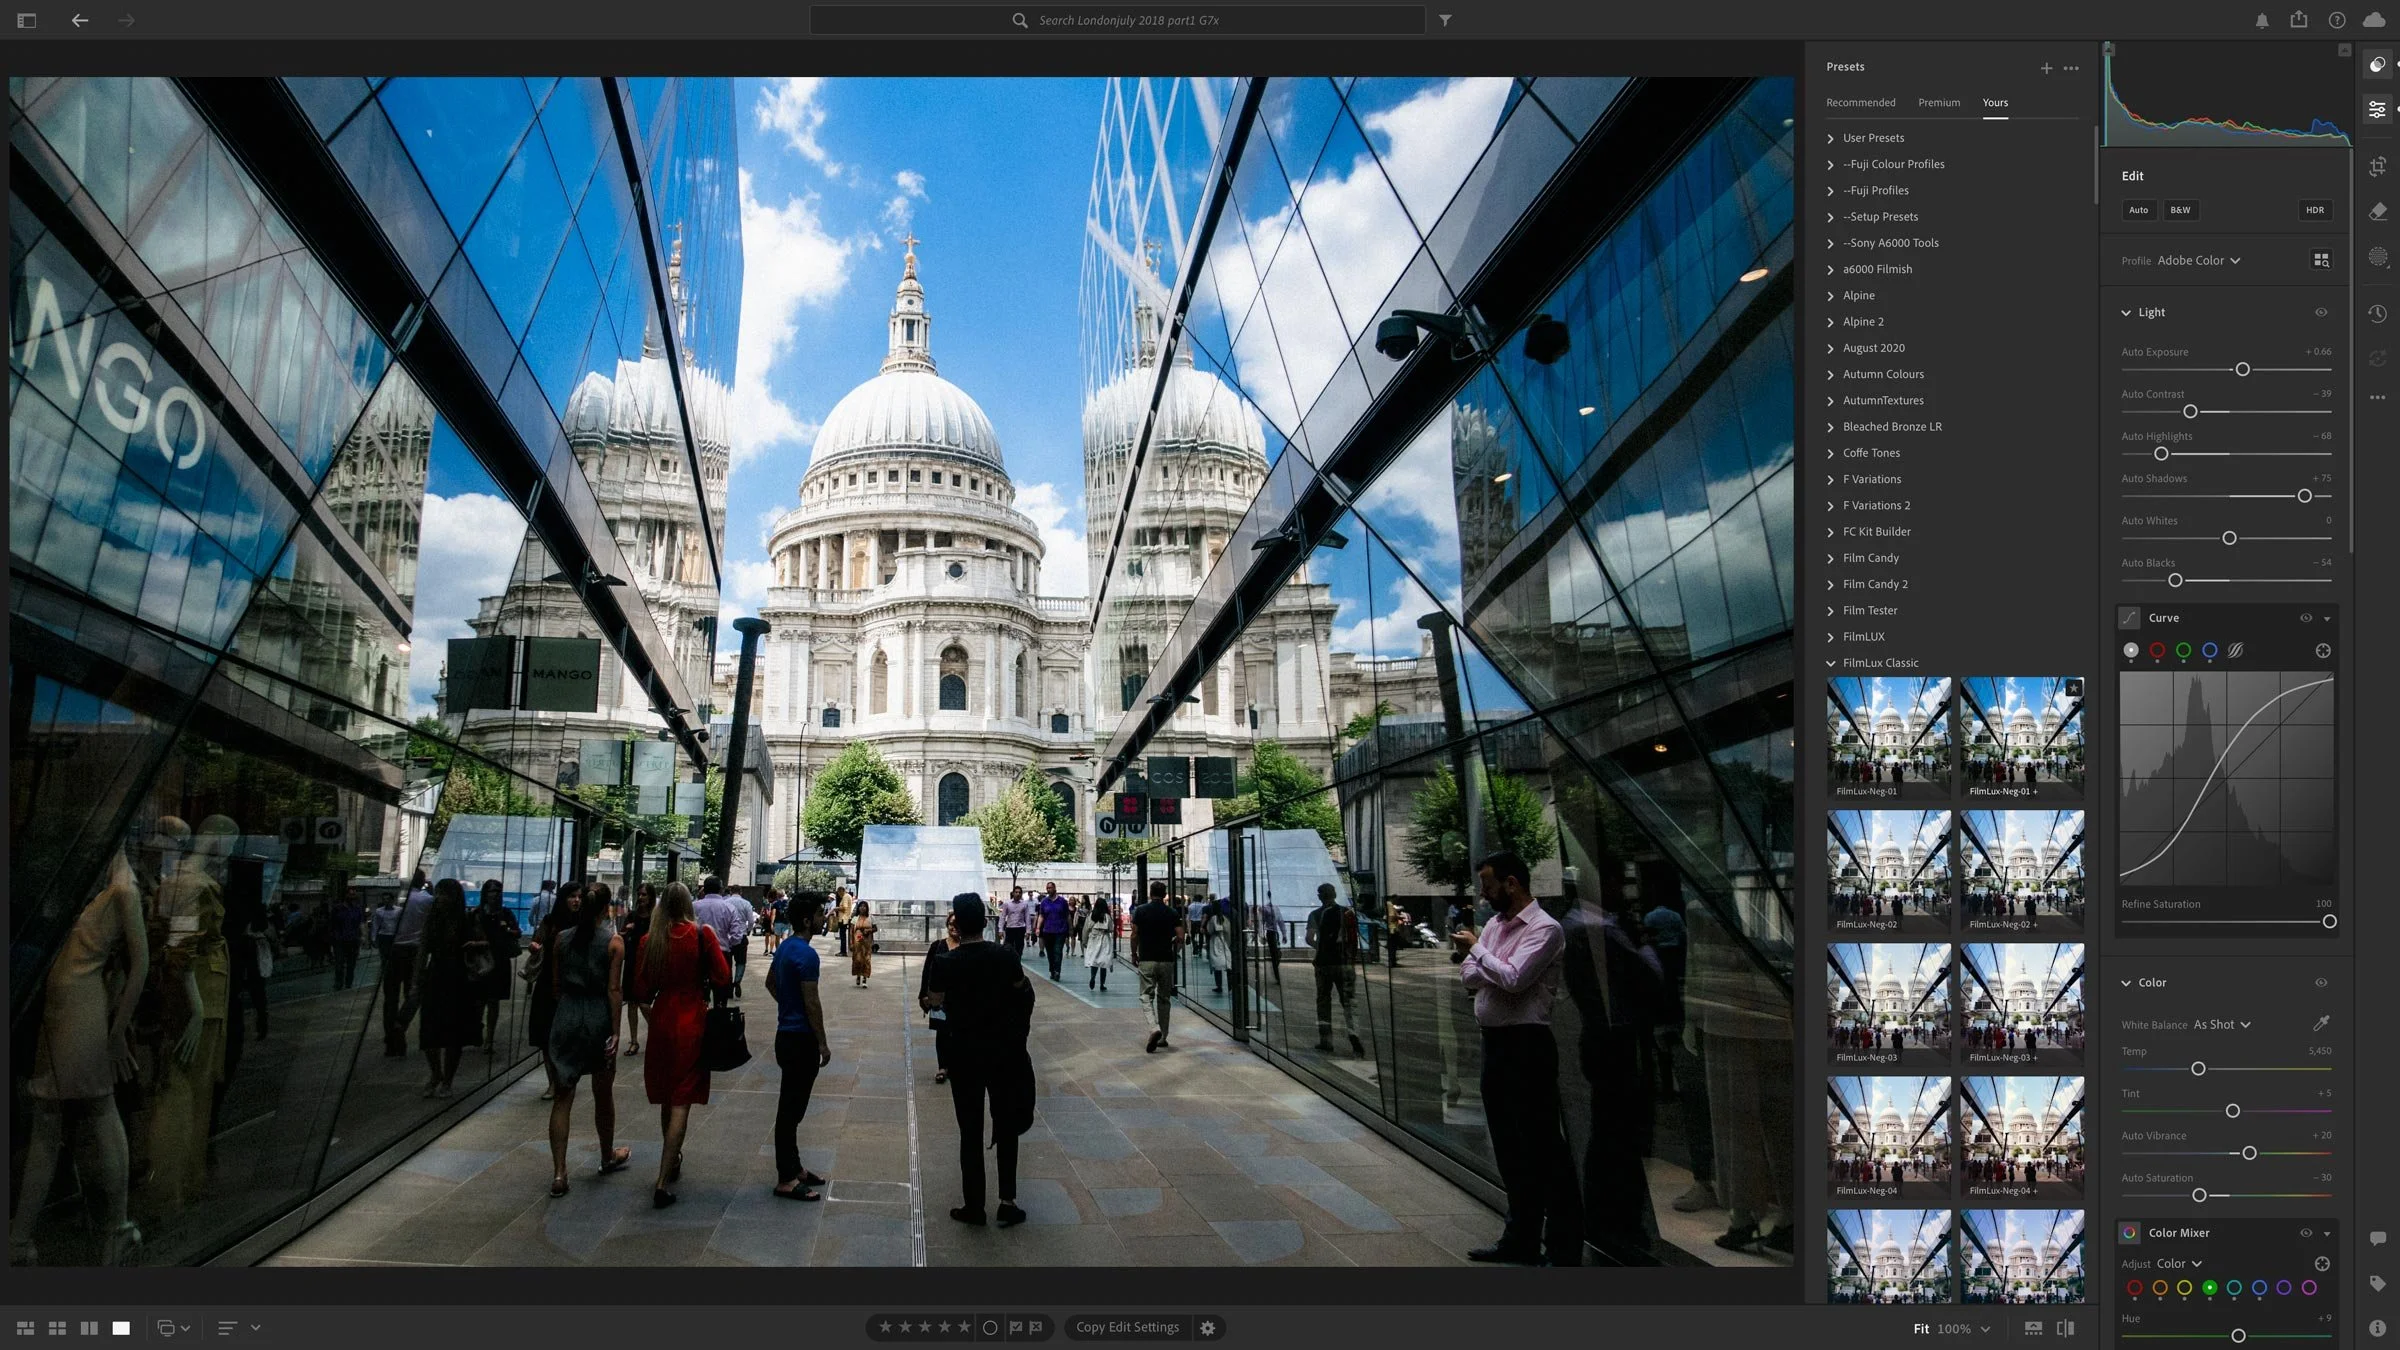Screen dimensions: 2400x1350
Task: Toggle the filmstrip icon in bottom bar
Action: (x=2033, y=1328)
